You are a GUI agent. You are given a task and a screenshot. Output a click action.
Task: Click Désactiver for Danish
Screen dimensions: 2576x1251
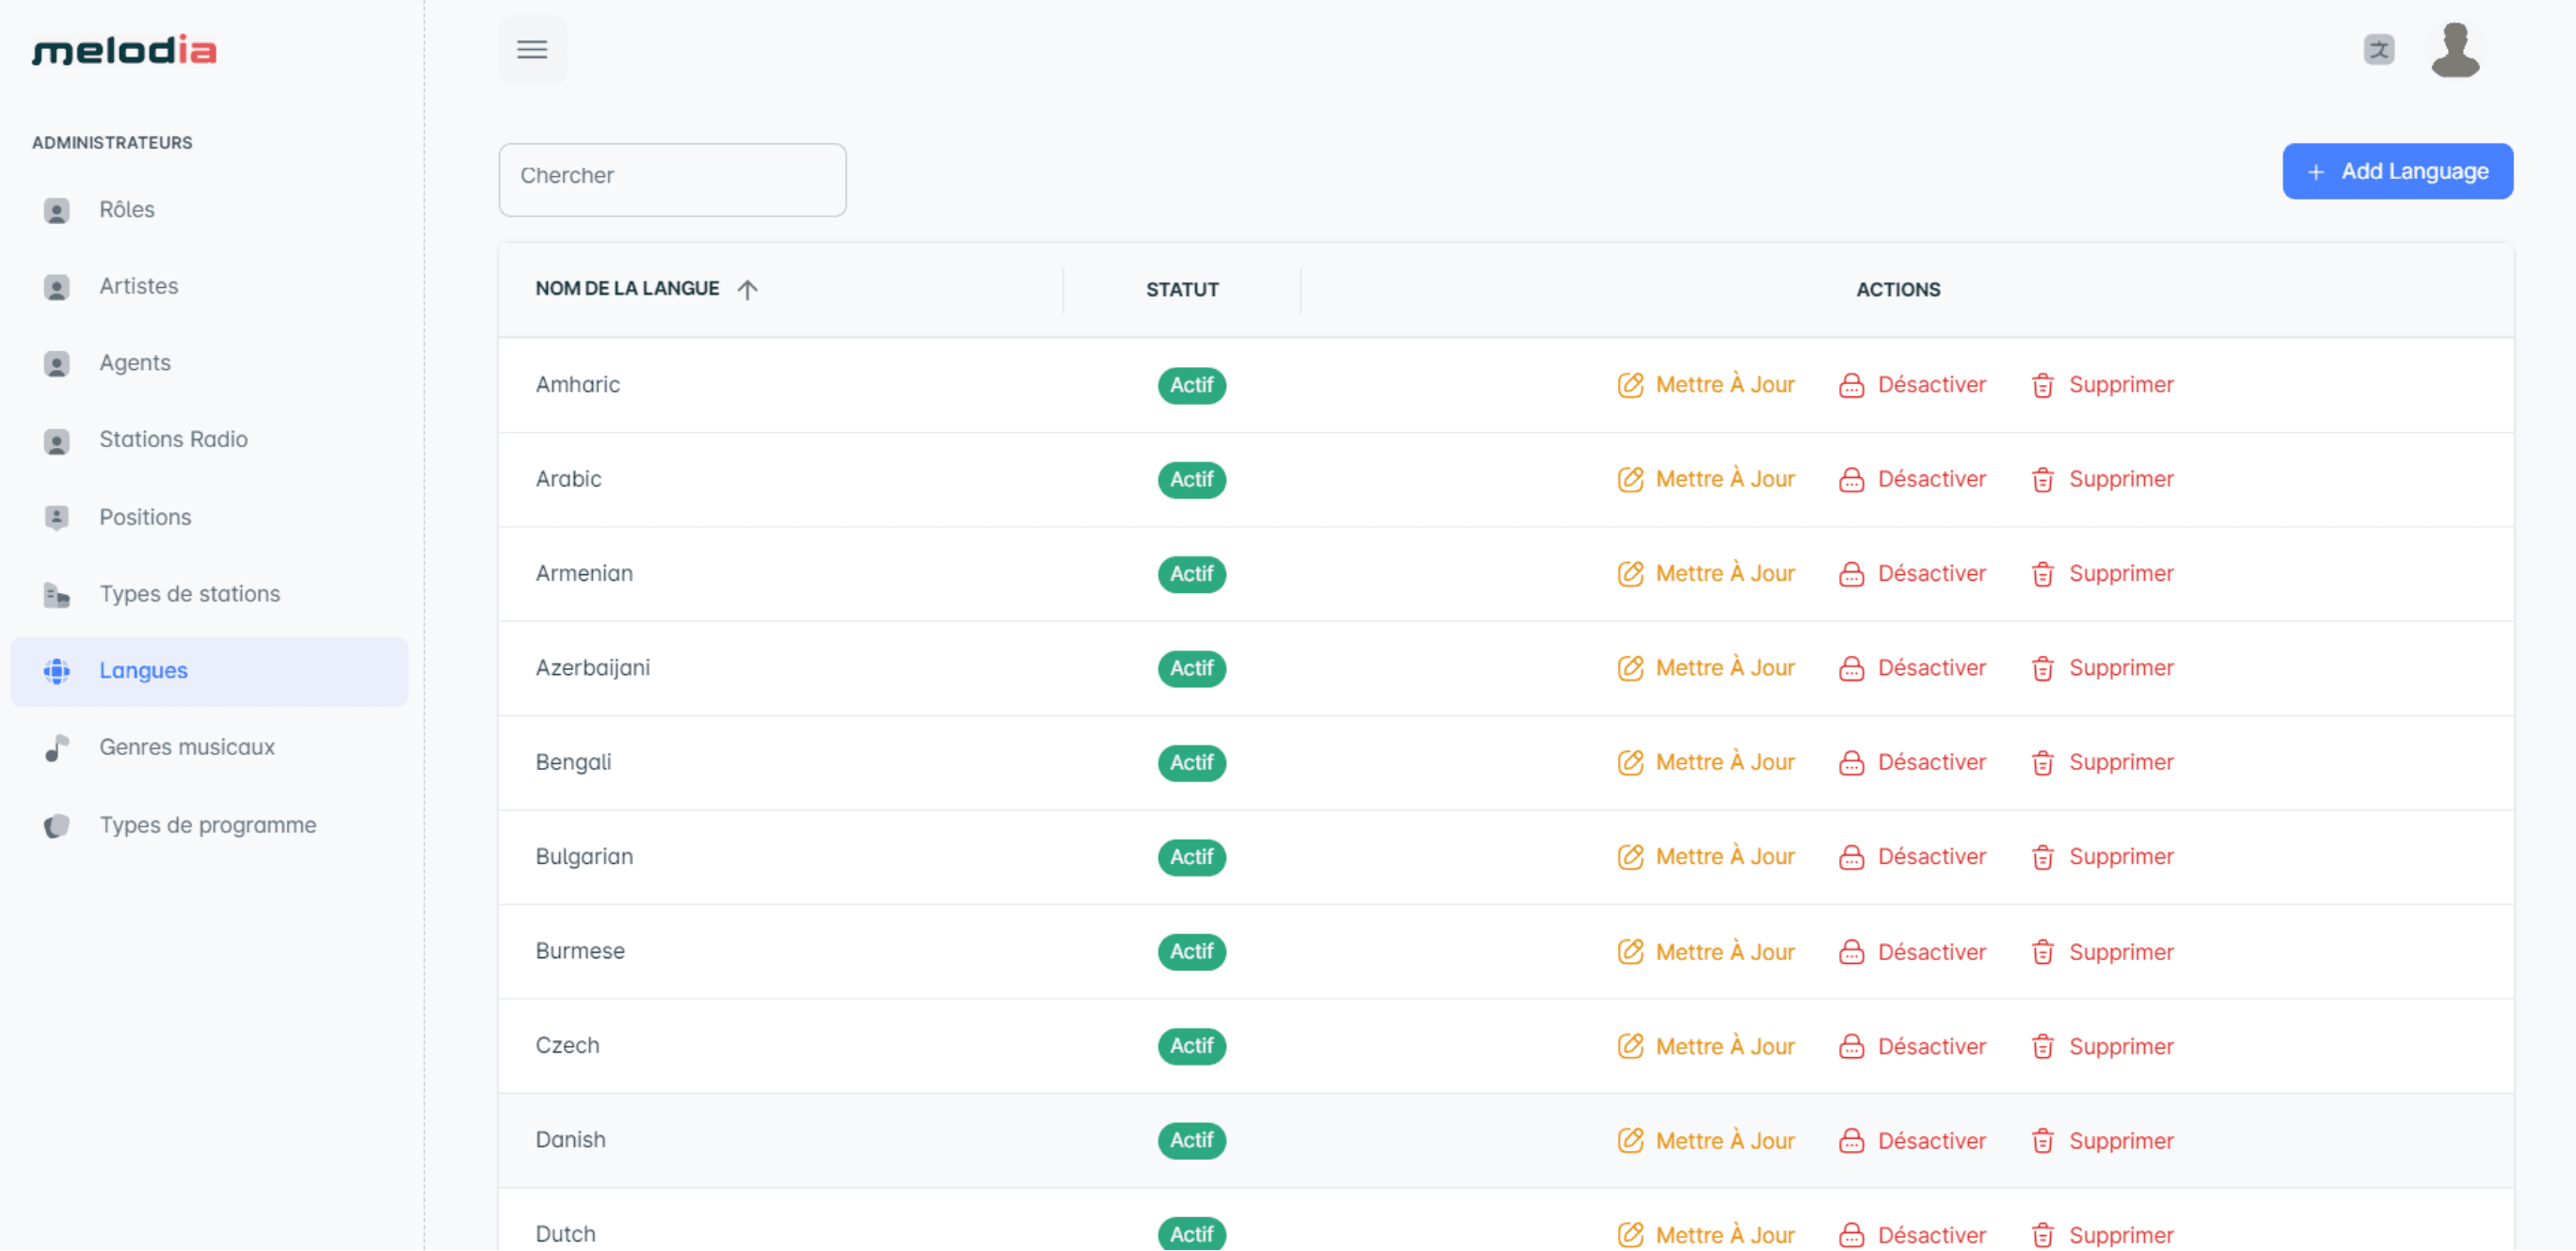[x=1931, y=1141]
